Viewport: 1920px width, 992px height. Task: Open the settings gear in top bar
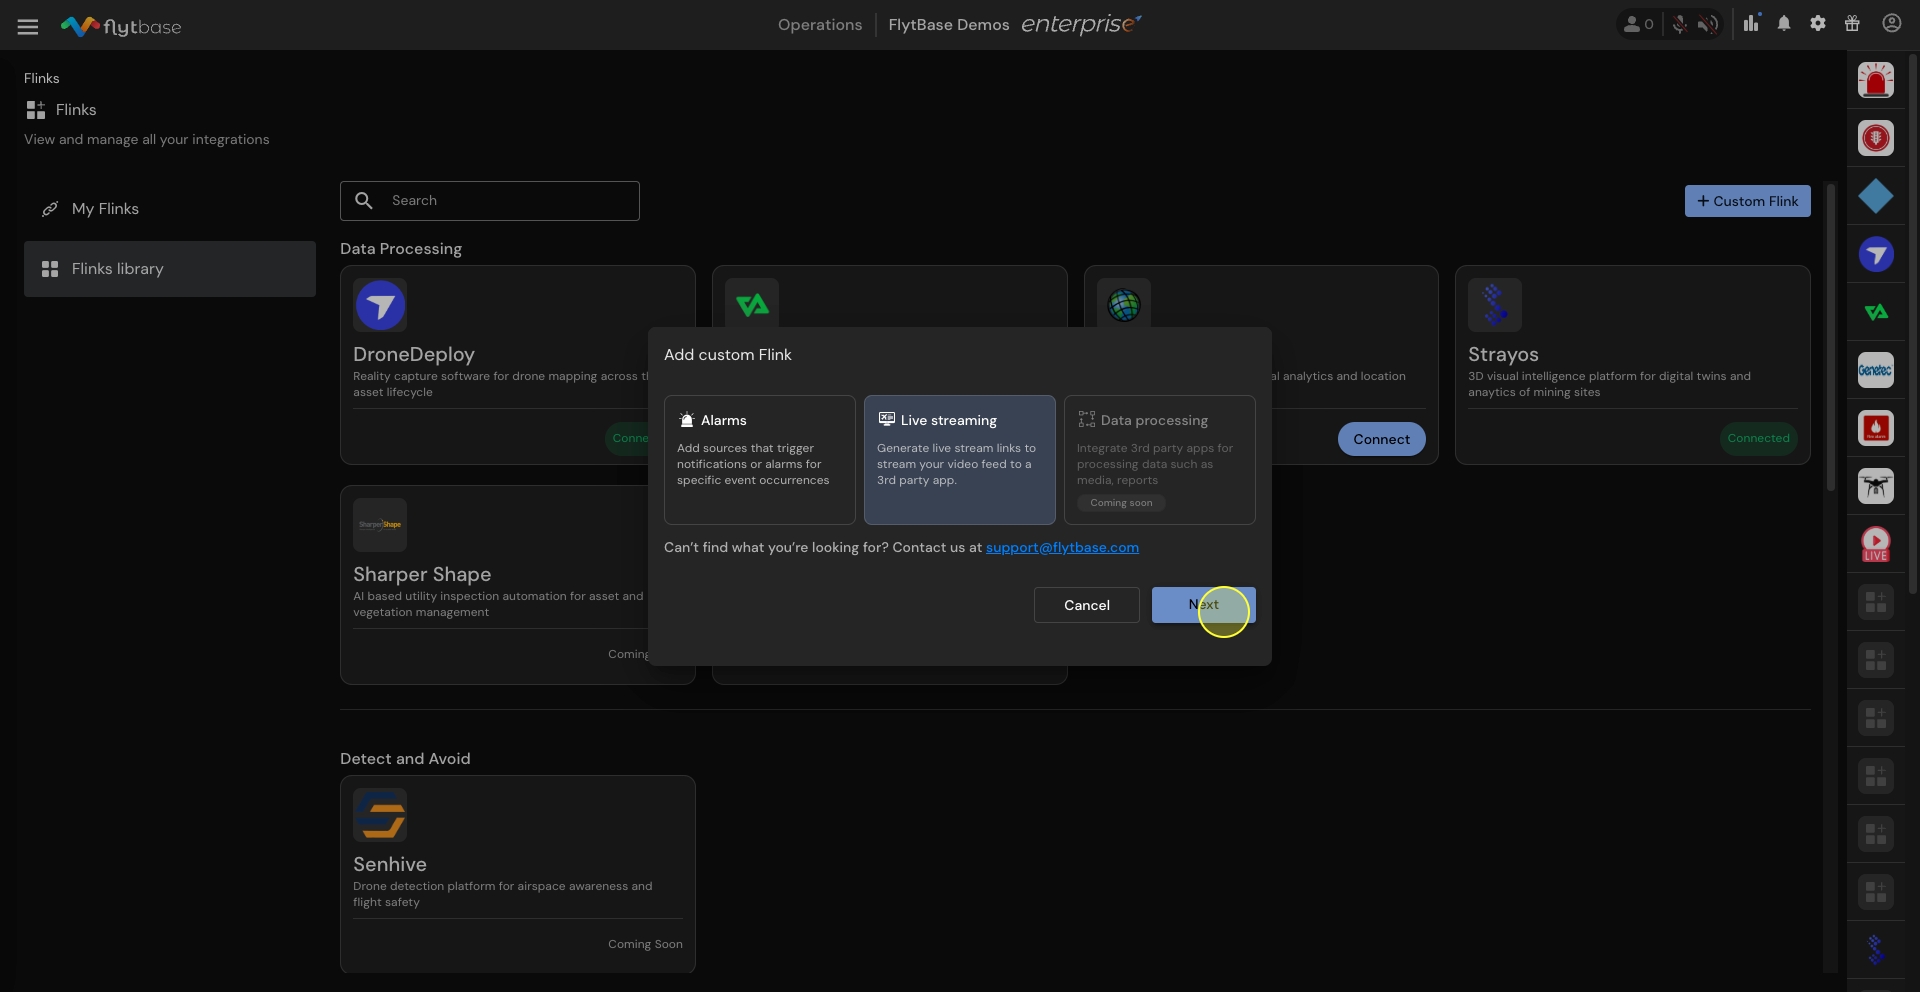[1818, 24]
